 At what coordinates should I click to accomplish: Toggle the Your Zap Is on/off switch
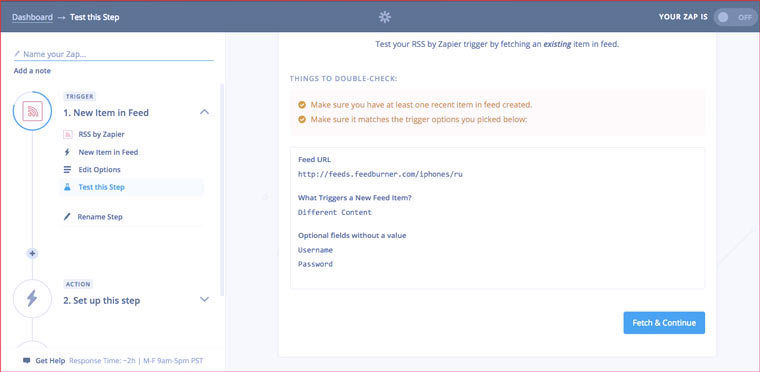point(735,17)
